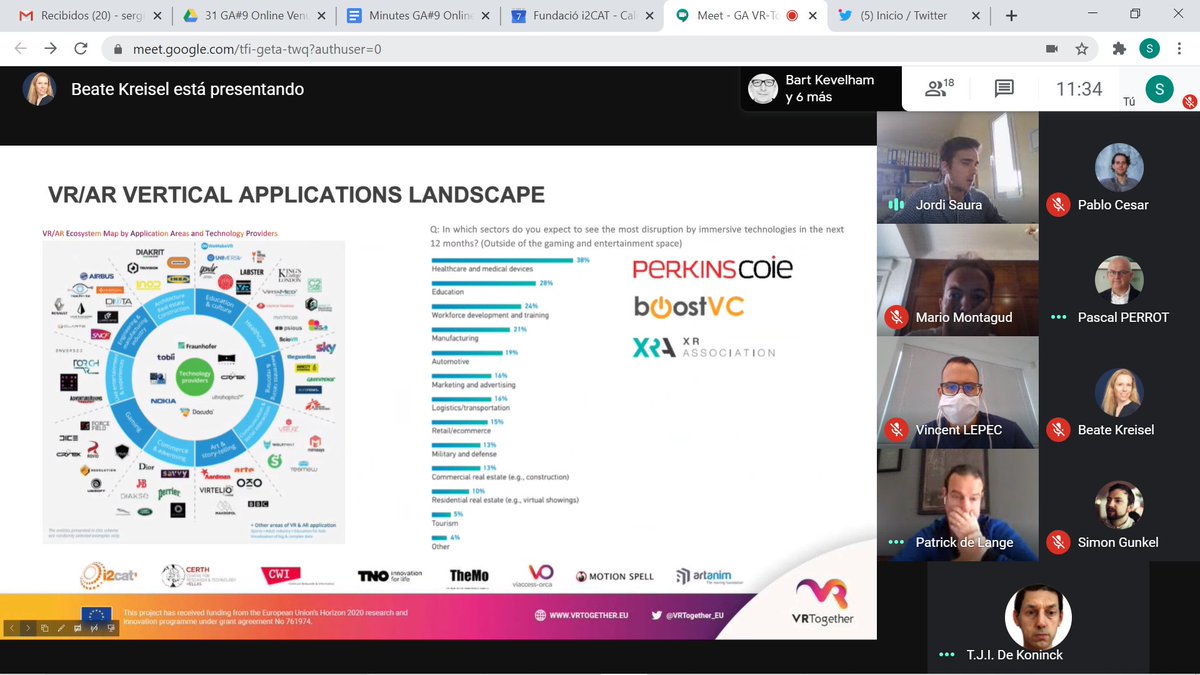Click the muted microphone icon beside Mario Montagud
The width and height of the screenshot is (1200, 675).
896,317
